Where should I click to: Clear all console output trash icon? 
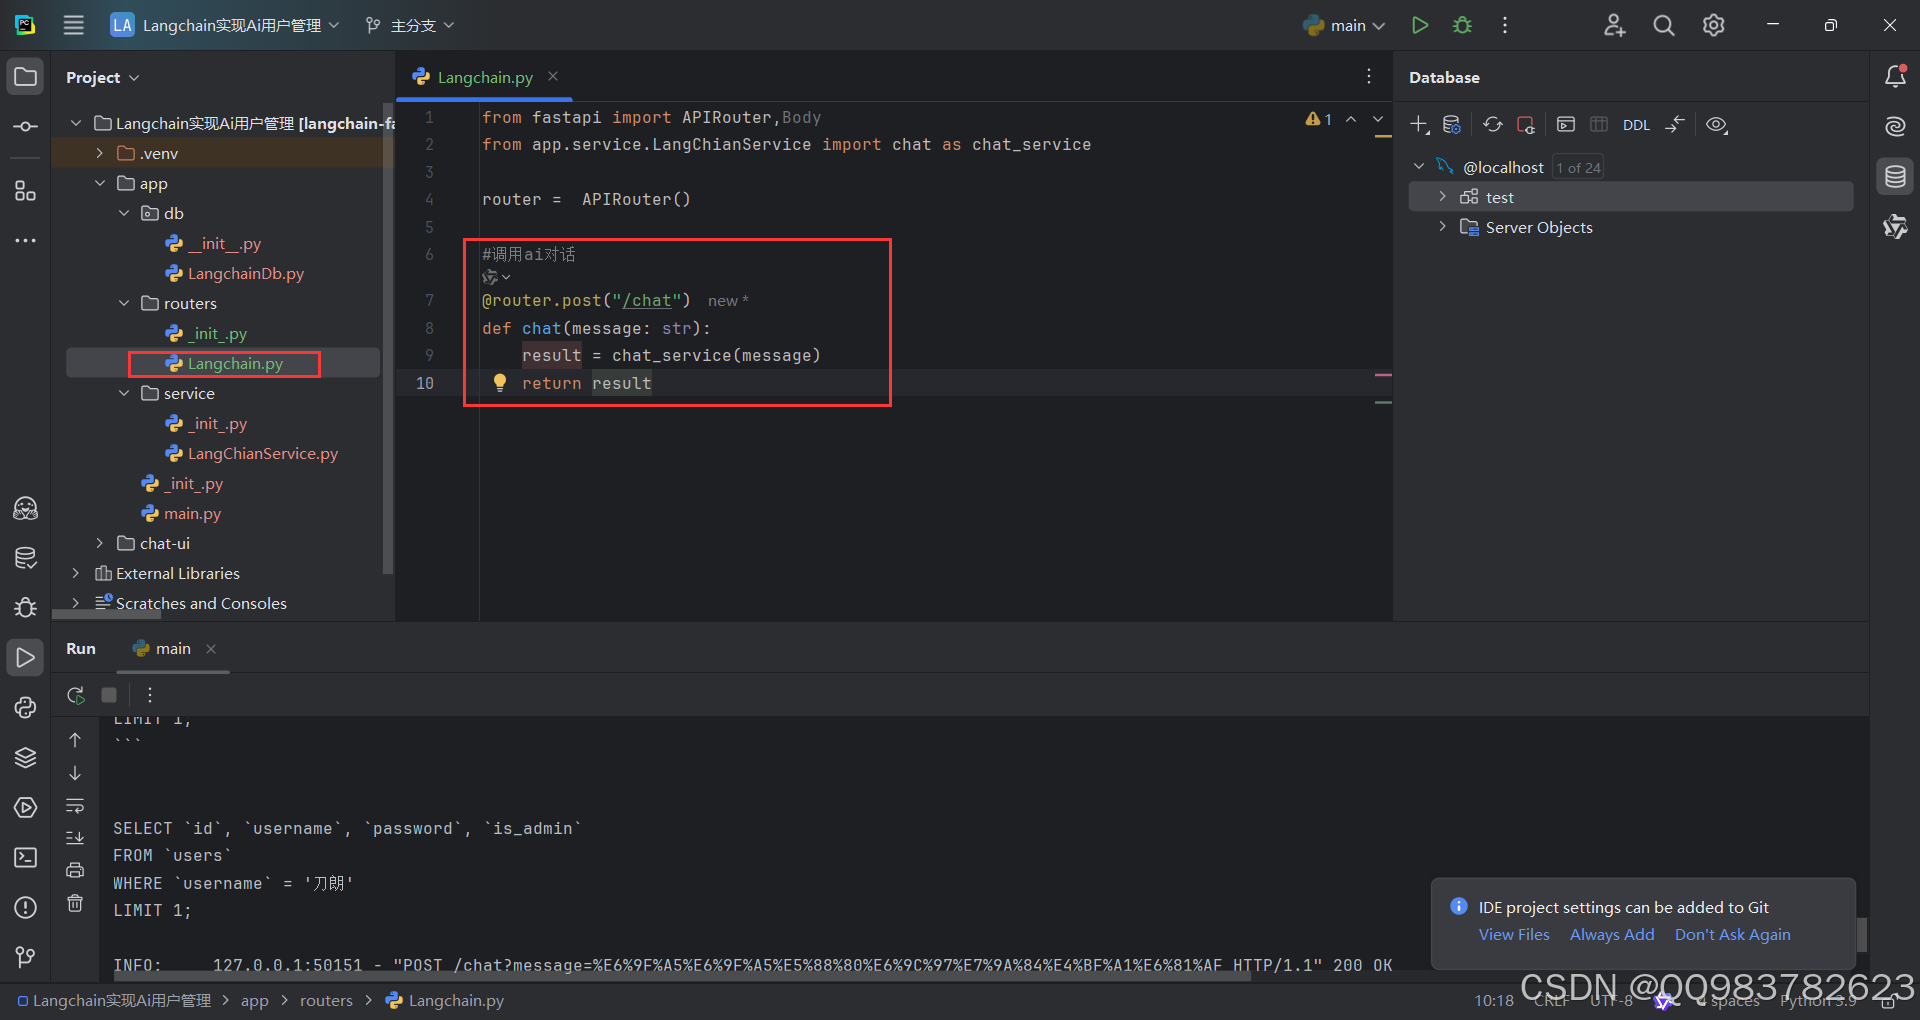coord(75,903)
